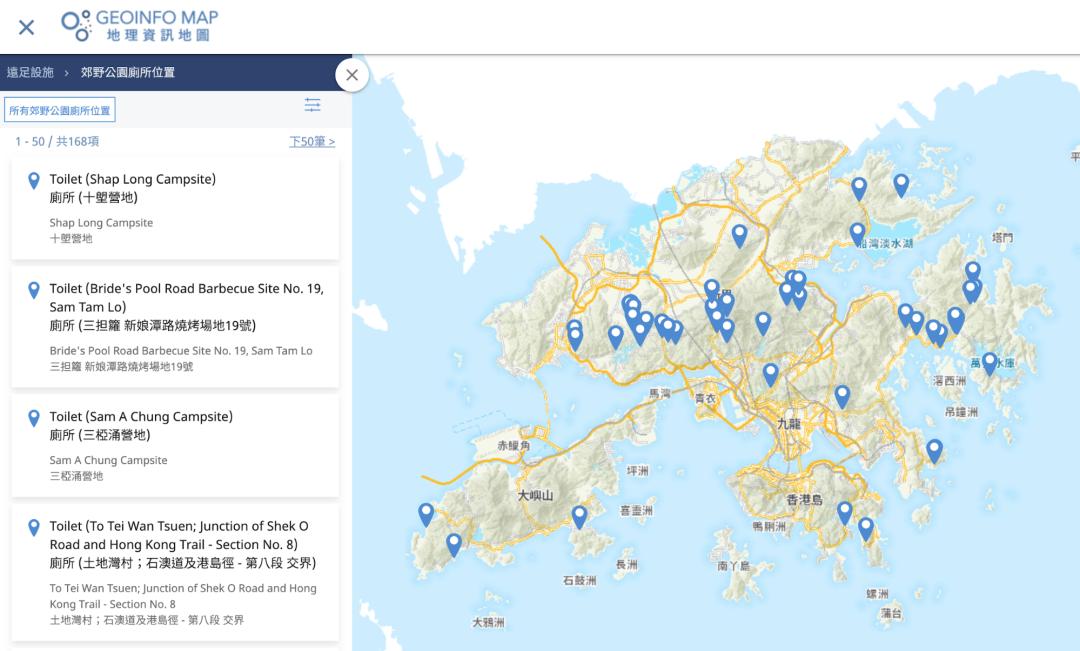This screenshot has height=651, width=1080.
Task: Navigate to 遠足設施 breadcrumb
Action: [x=30, y=73]
